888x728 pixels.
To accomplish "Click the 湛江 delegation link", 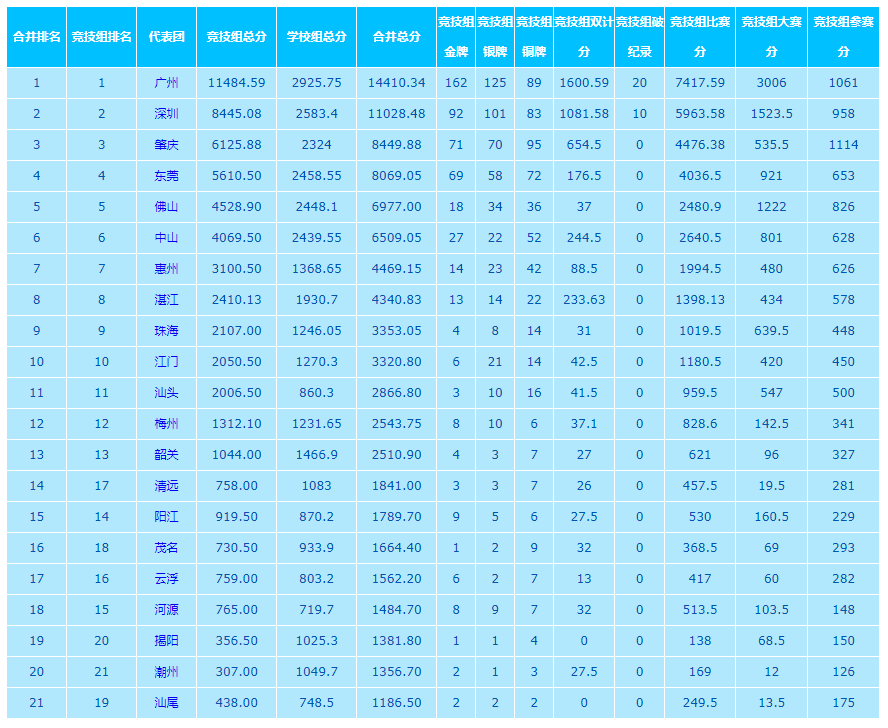I will 166,300.
